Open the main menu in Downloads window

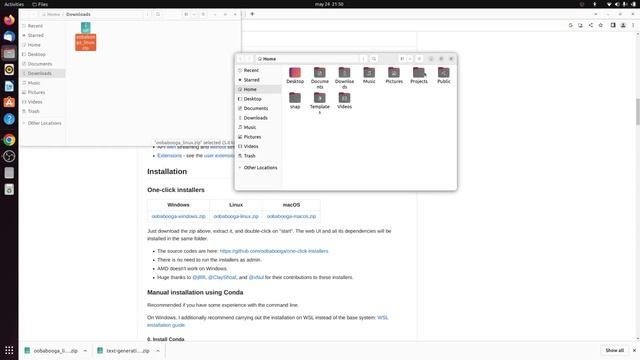click(203, 14)
